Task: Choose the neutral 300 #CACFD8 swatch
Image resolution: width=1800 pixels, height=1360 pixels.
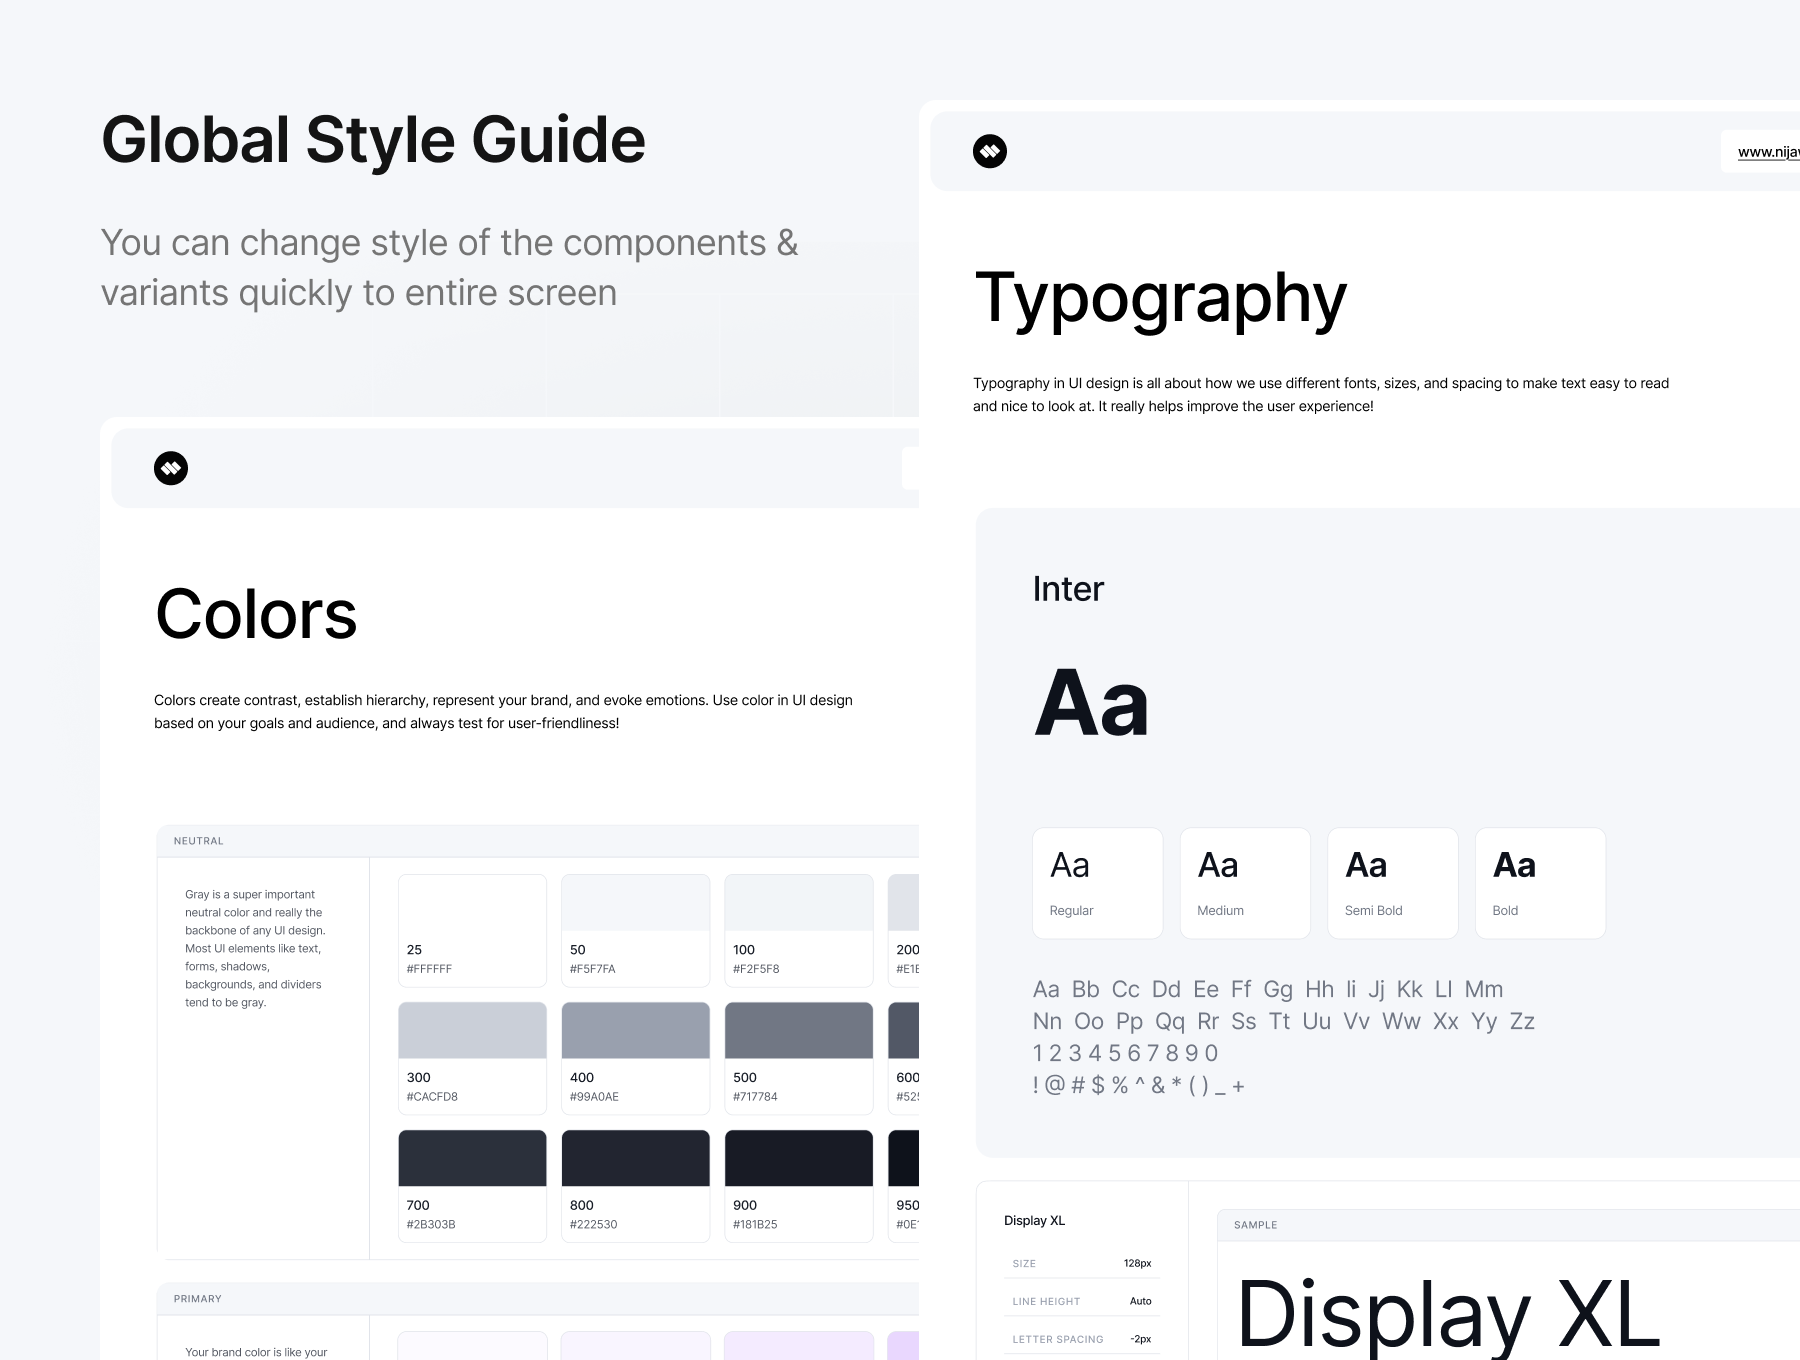Action: [472, 1058]
